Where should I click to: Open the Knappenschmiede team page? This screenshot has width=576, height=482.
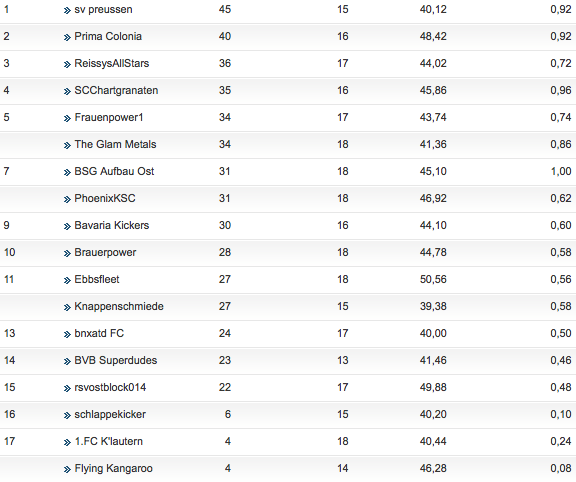click(119, 306)
